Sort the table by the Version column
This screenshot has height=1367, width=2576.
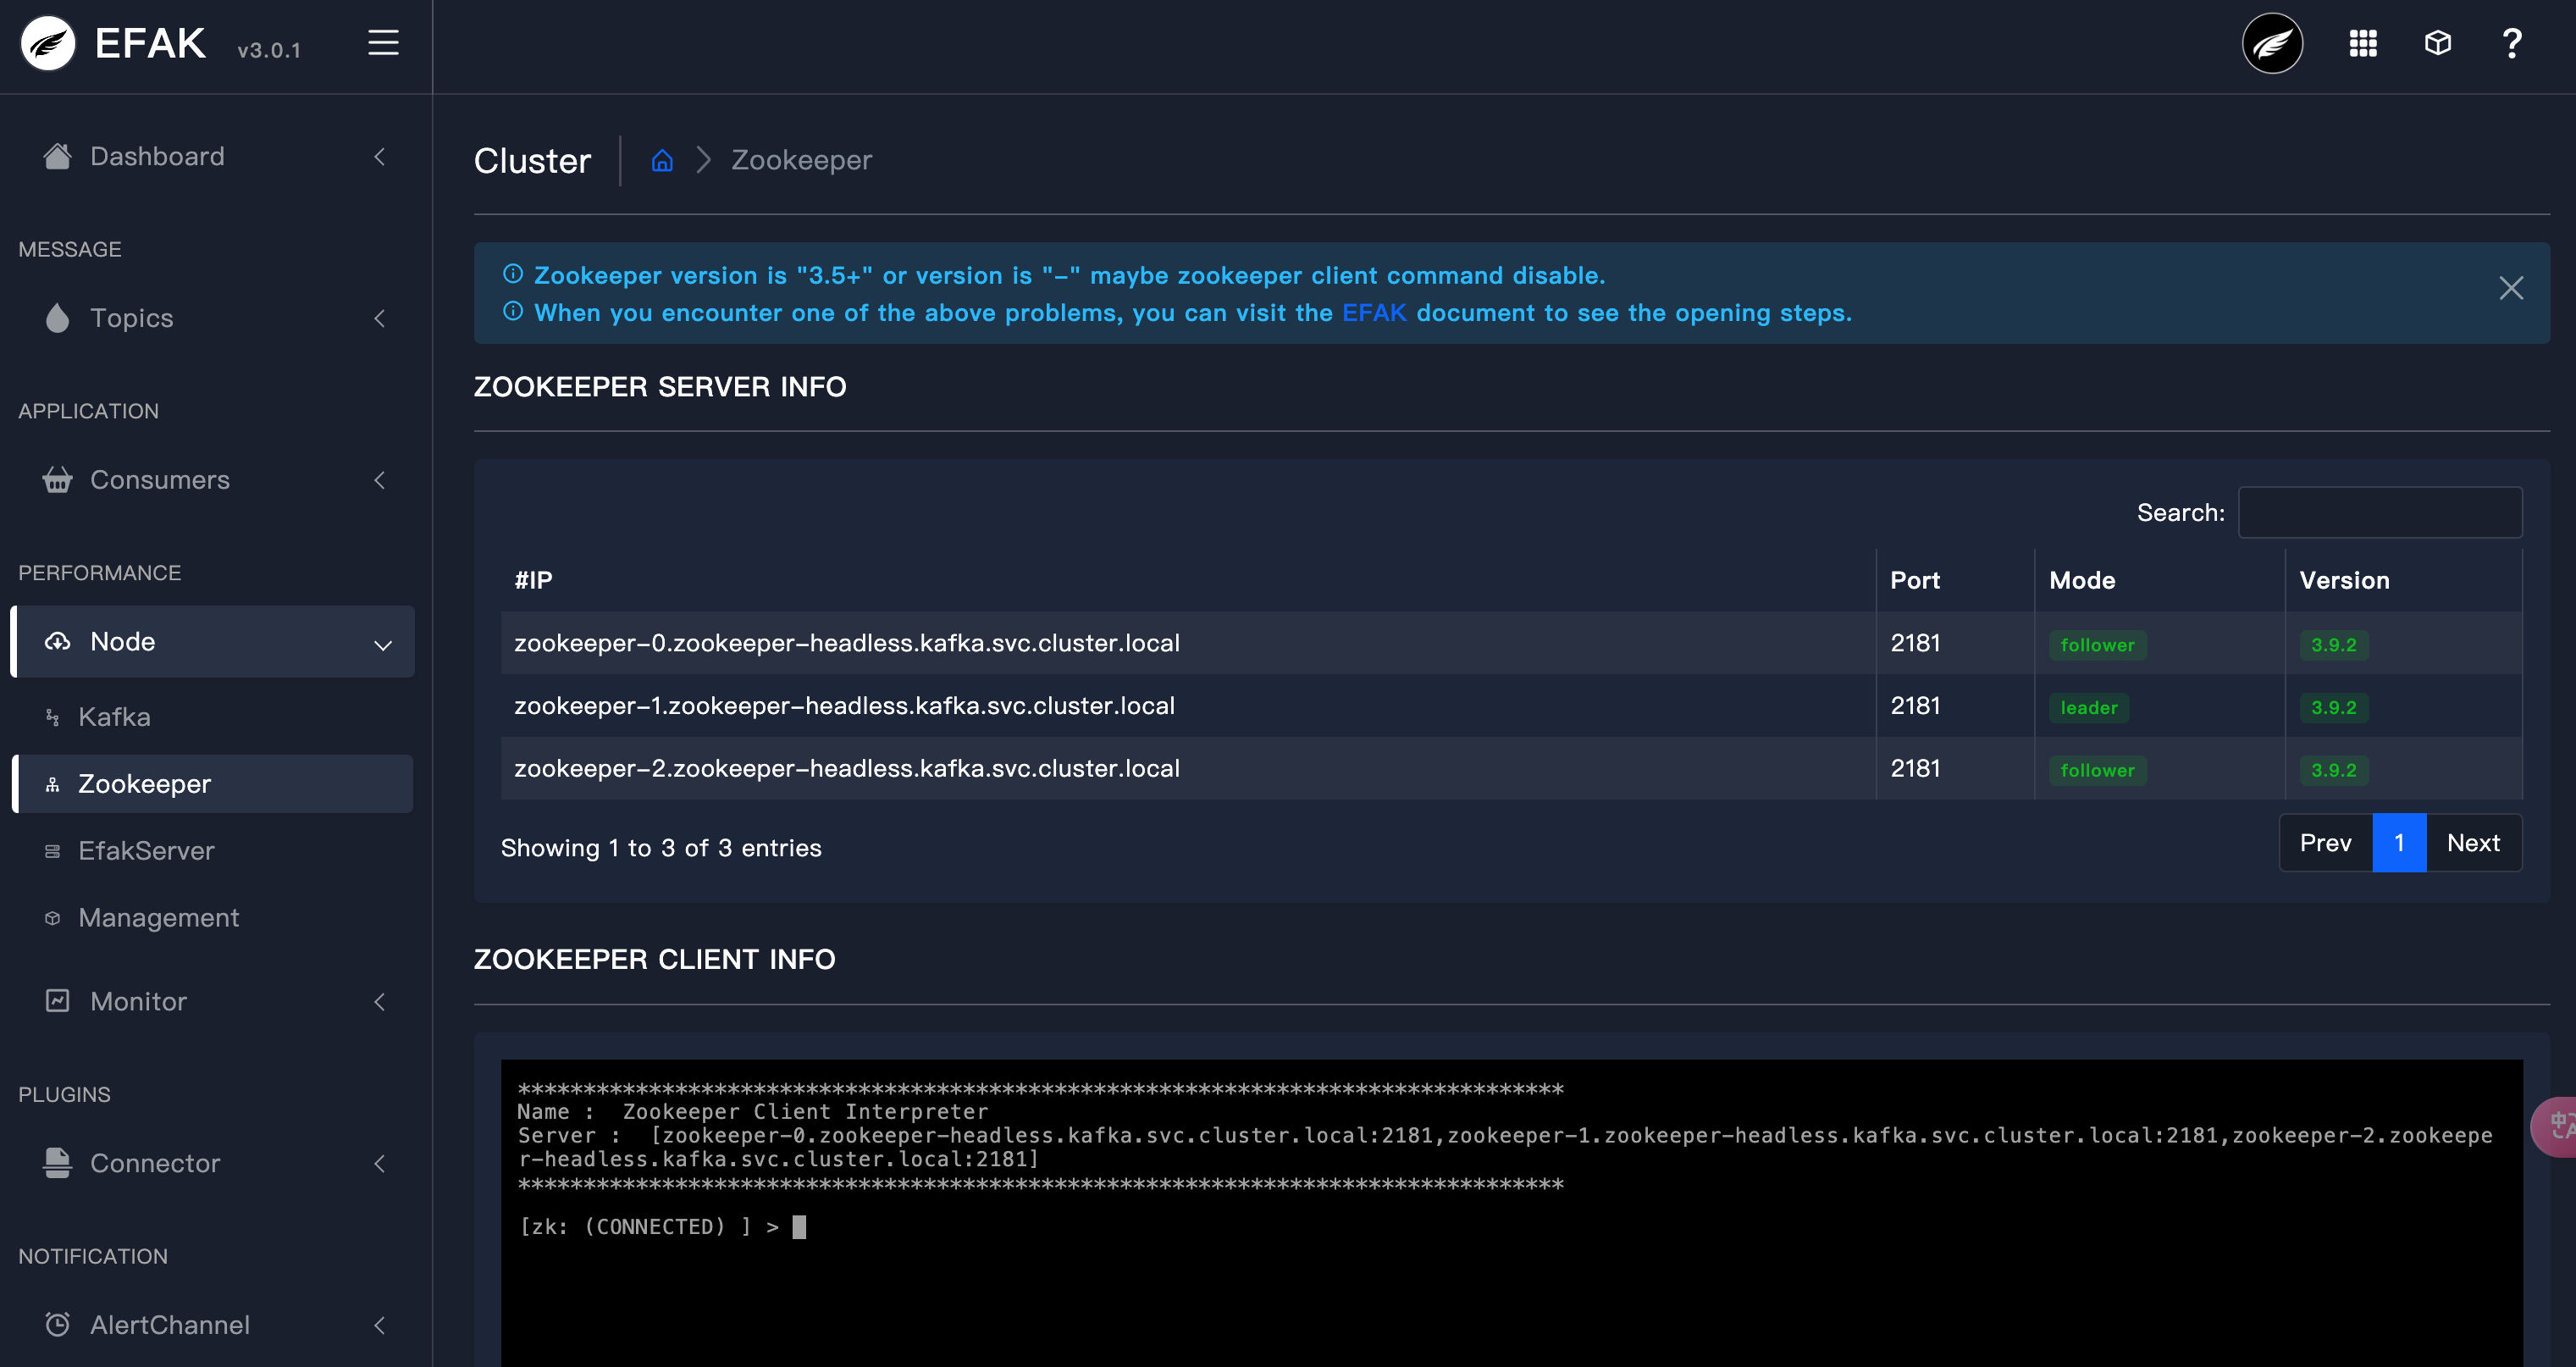tap(2404, 580)
